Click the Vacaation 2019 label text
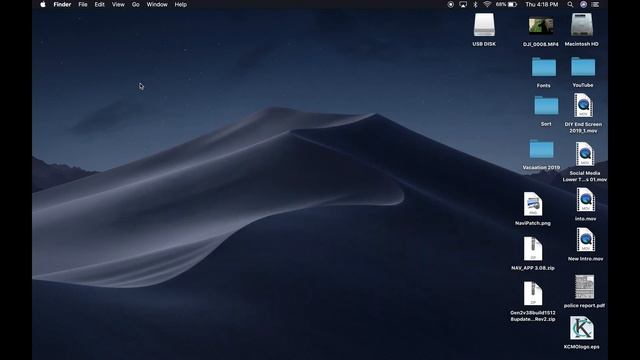 [x=541, y=167]
